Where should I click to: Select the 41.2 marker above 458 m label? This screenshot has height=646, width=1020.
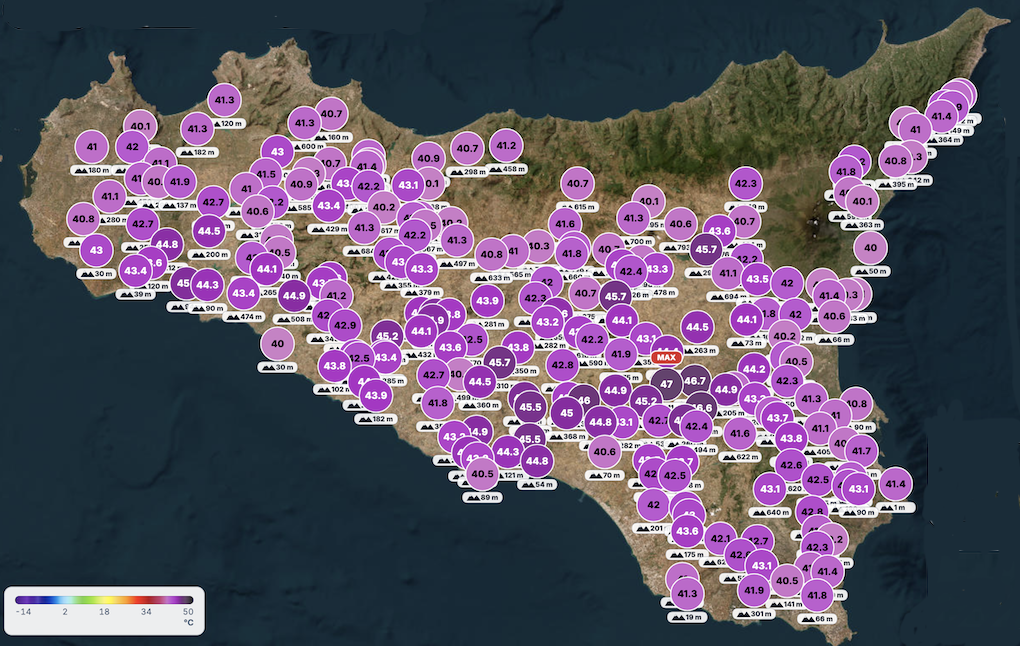coord(506,146)
